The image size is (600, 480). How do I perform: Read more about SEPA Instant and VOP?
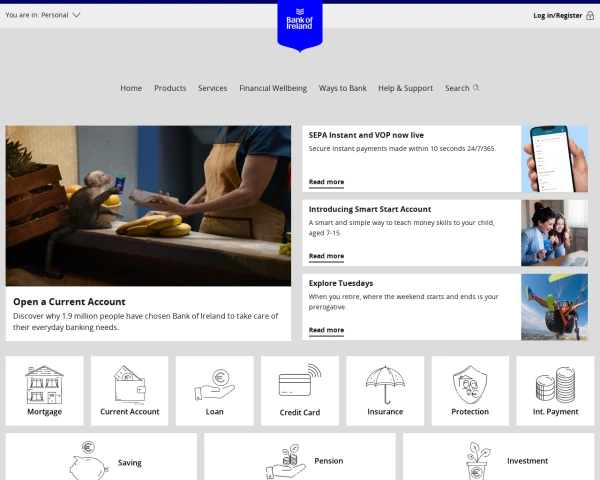(326, 182)
